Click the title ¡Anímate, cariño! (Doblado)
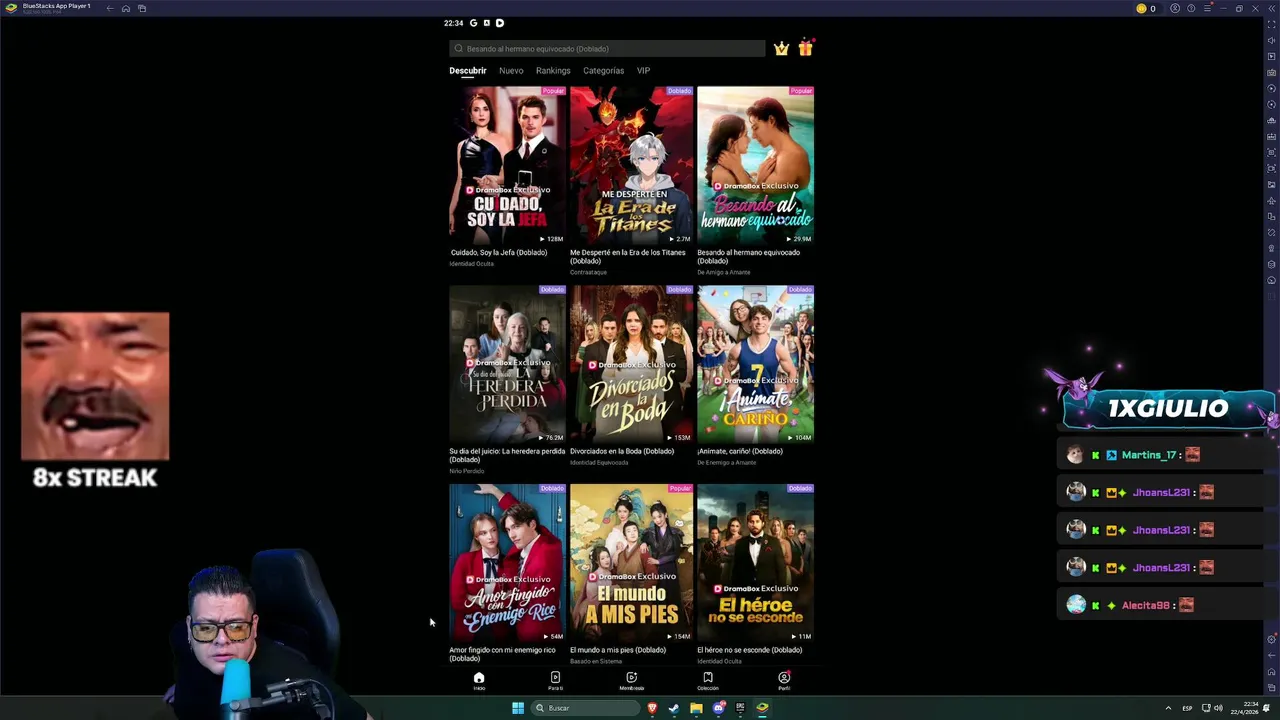Image resolution: width=1280 pixels, height=720 pixels. [x=740, y=451]
